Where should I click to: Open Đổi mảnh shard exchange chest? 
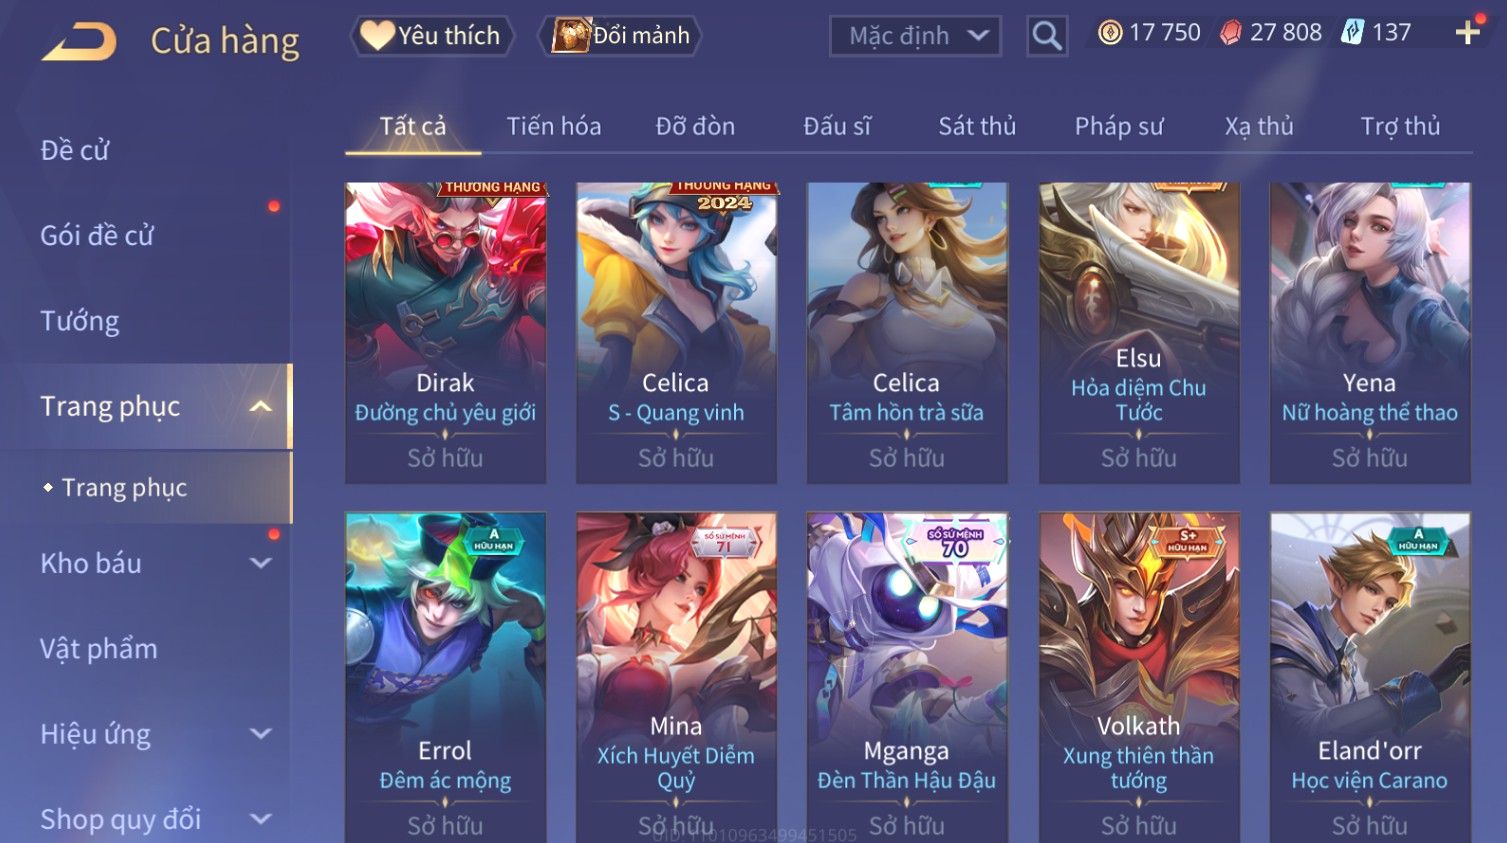pos(620,36)
